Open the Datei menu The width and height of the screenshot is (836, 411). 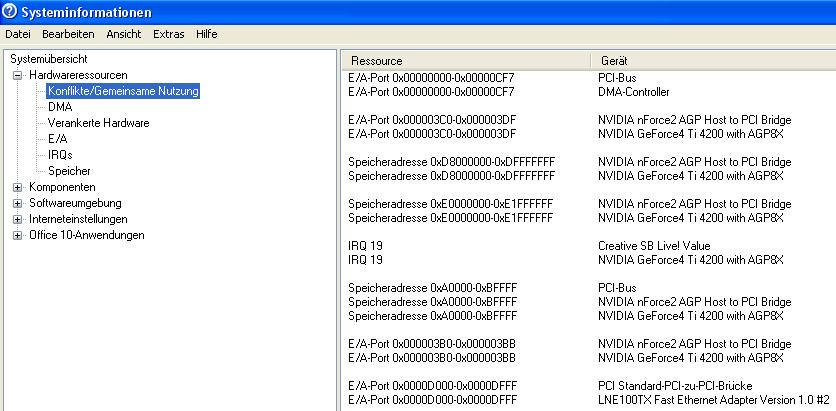point(18,34)
